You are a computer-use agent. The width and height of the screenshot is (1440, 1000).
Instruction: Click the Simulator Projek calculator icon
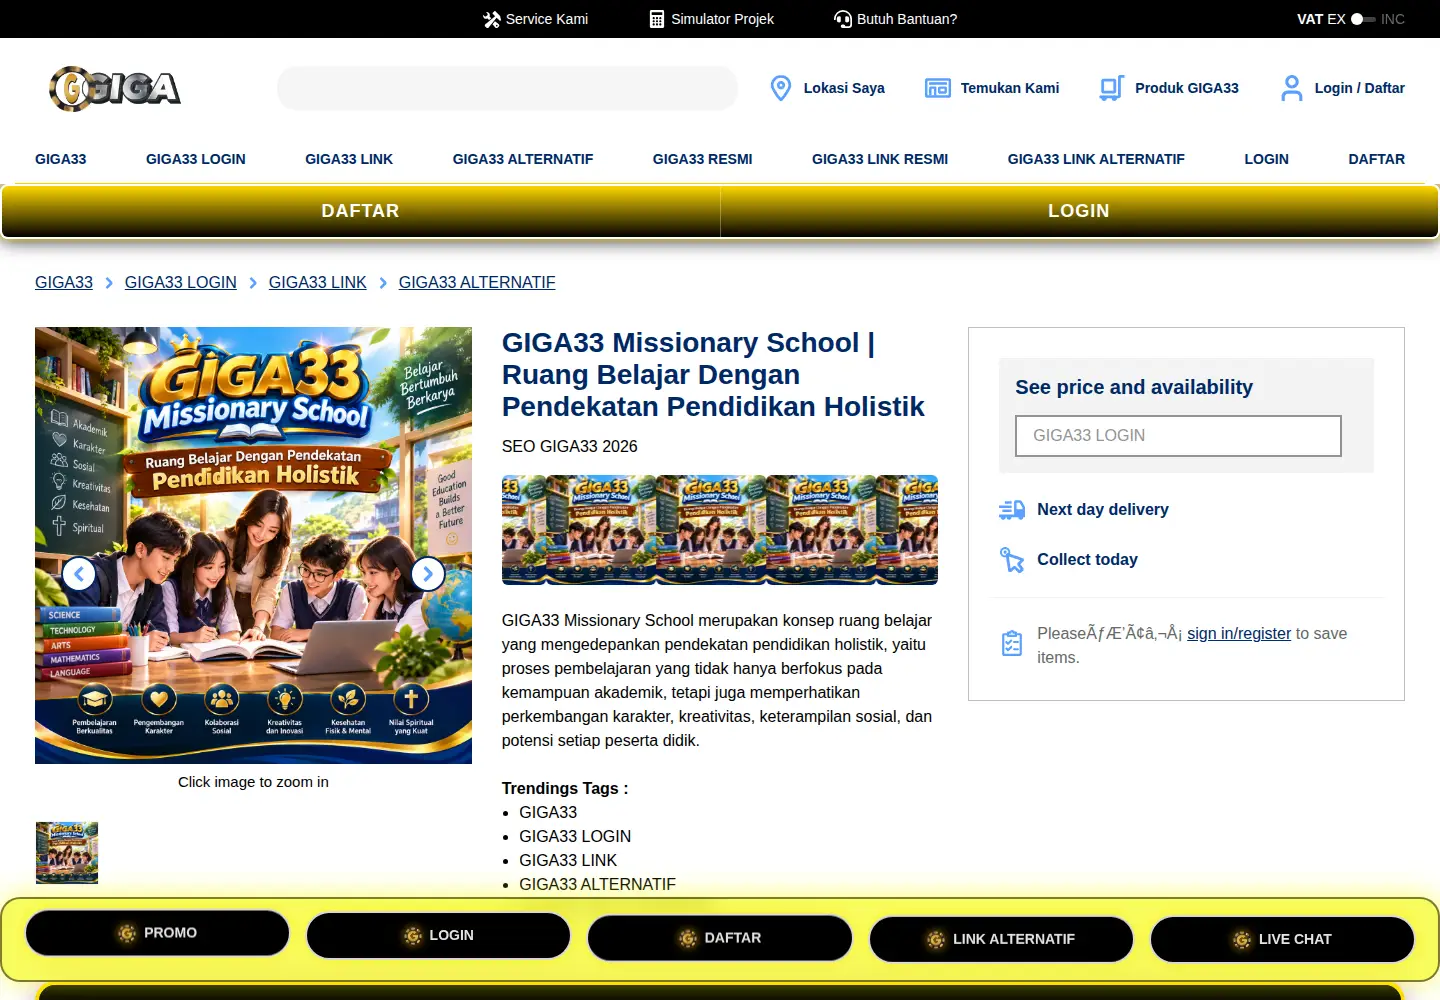coord(657,19)
